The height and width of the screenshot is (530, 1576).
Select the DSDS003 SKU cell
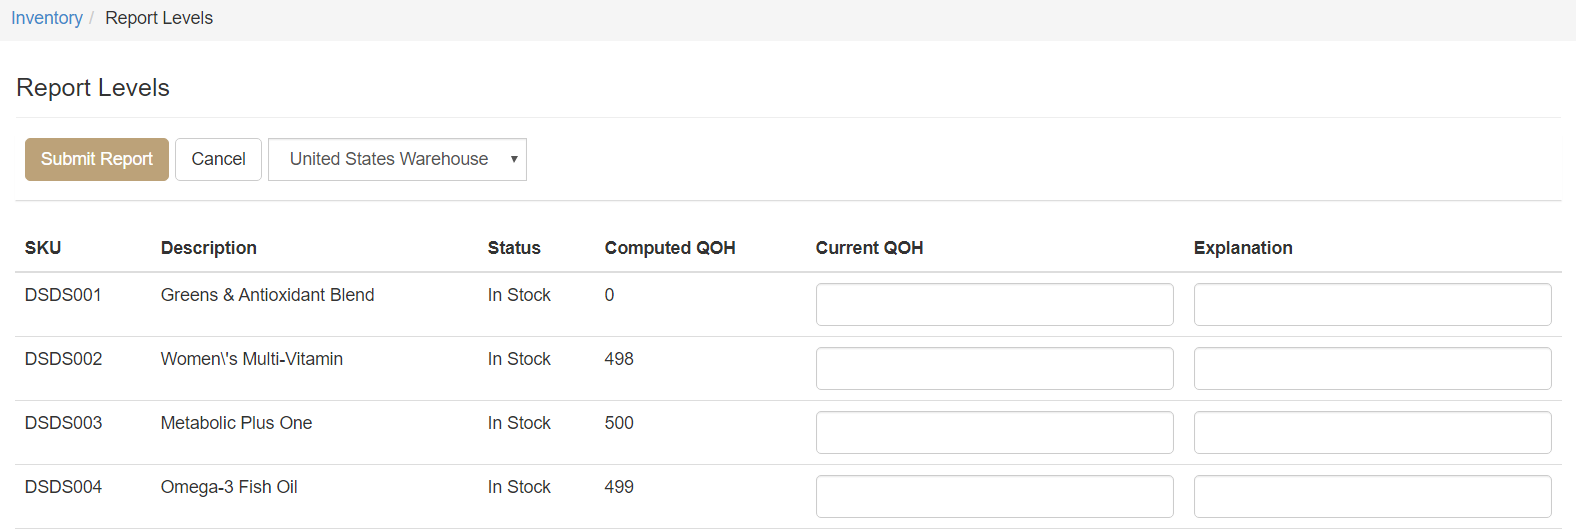click(x=64, y=423)
